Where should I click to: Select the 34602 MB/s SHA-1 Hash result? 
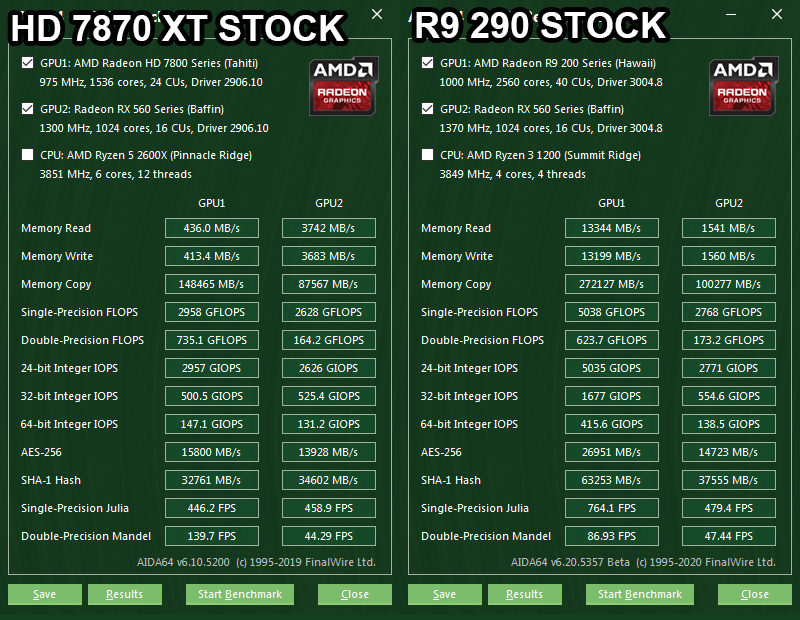[x=329, y=480]
